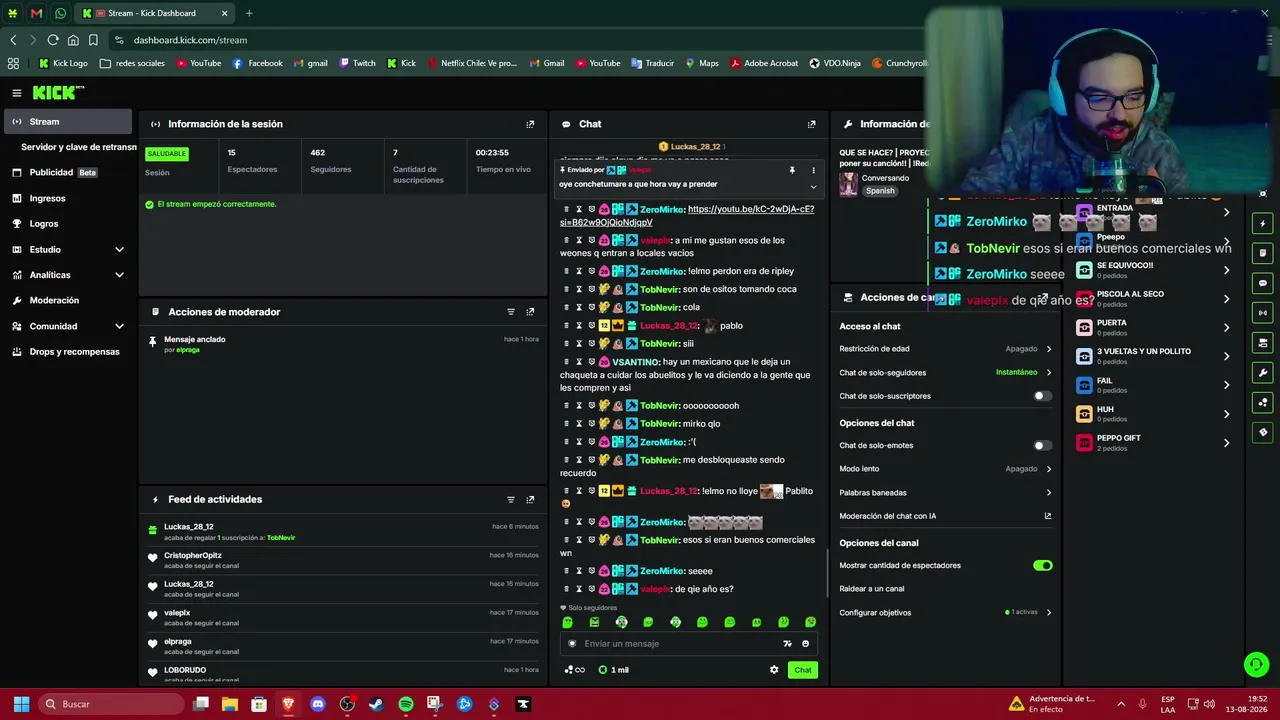The height and width of the screenshot is (720, 1280).
Task: Open the hamburger menu beside the Kick logo
Action: click(17, 93)
